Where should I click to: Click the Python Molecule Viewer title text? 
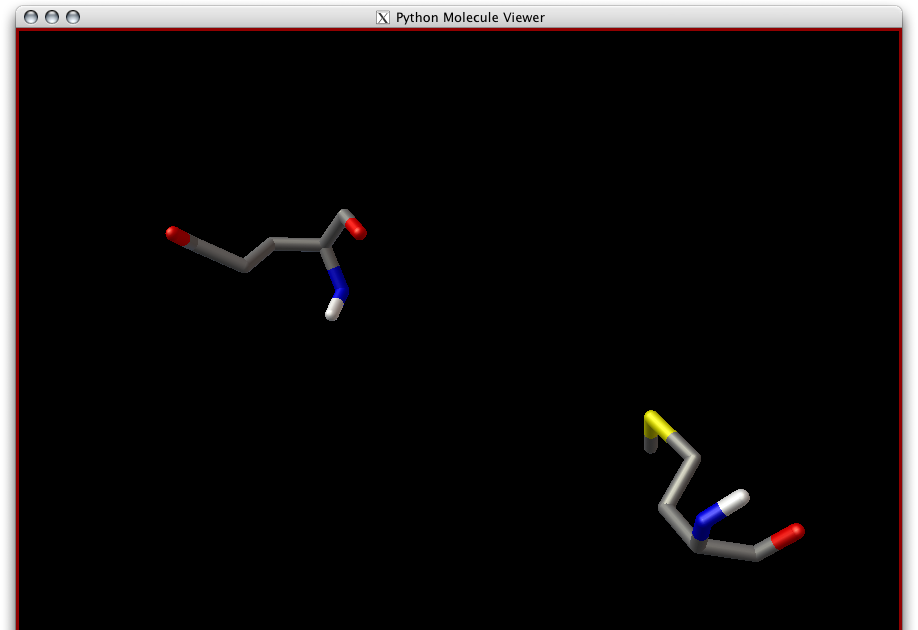coord(471,17)
